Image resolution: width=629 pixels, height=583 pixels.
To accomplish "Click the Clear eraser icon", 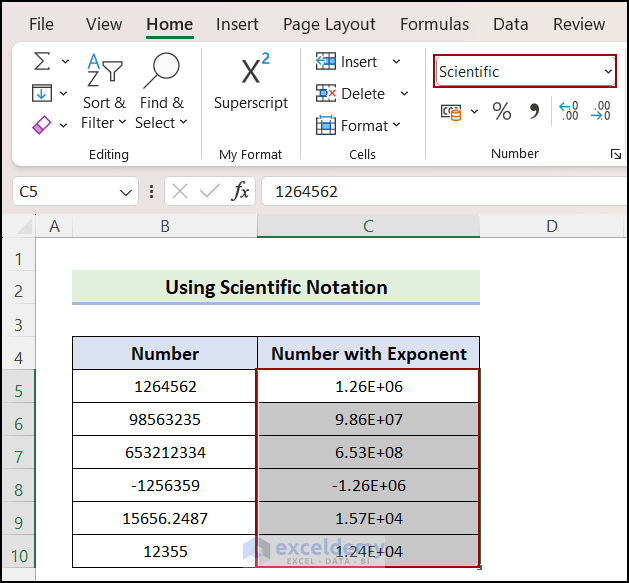I will [42, 125].
